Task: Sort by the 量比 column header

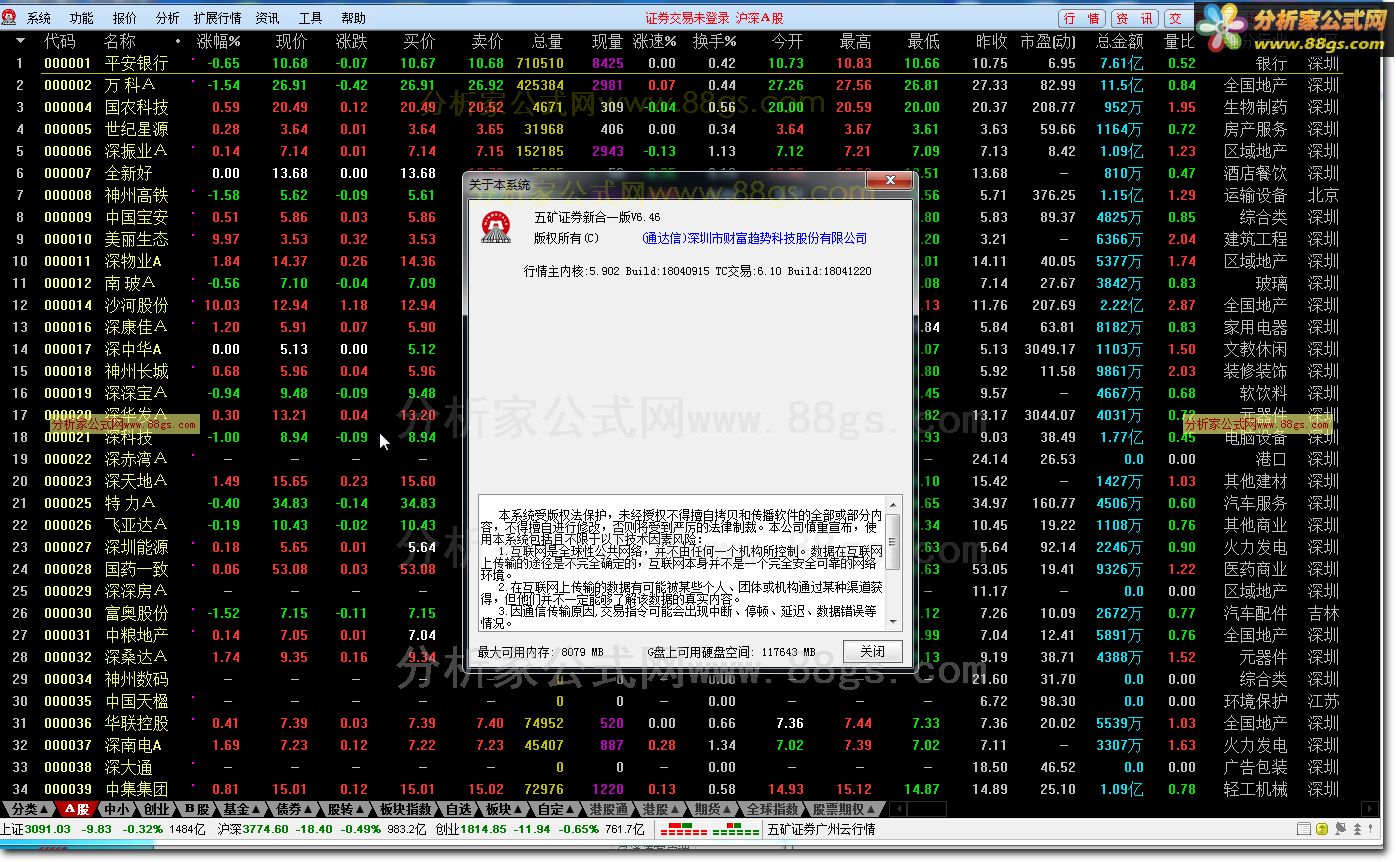Action: coord(1180,41)
